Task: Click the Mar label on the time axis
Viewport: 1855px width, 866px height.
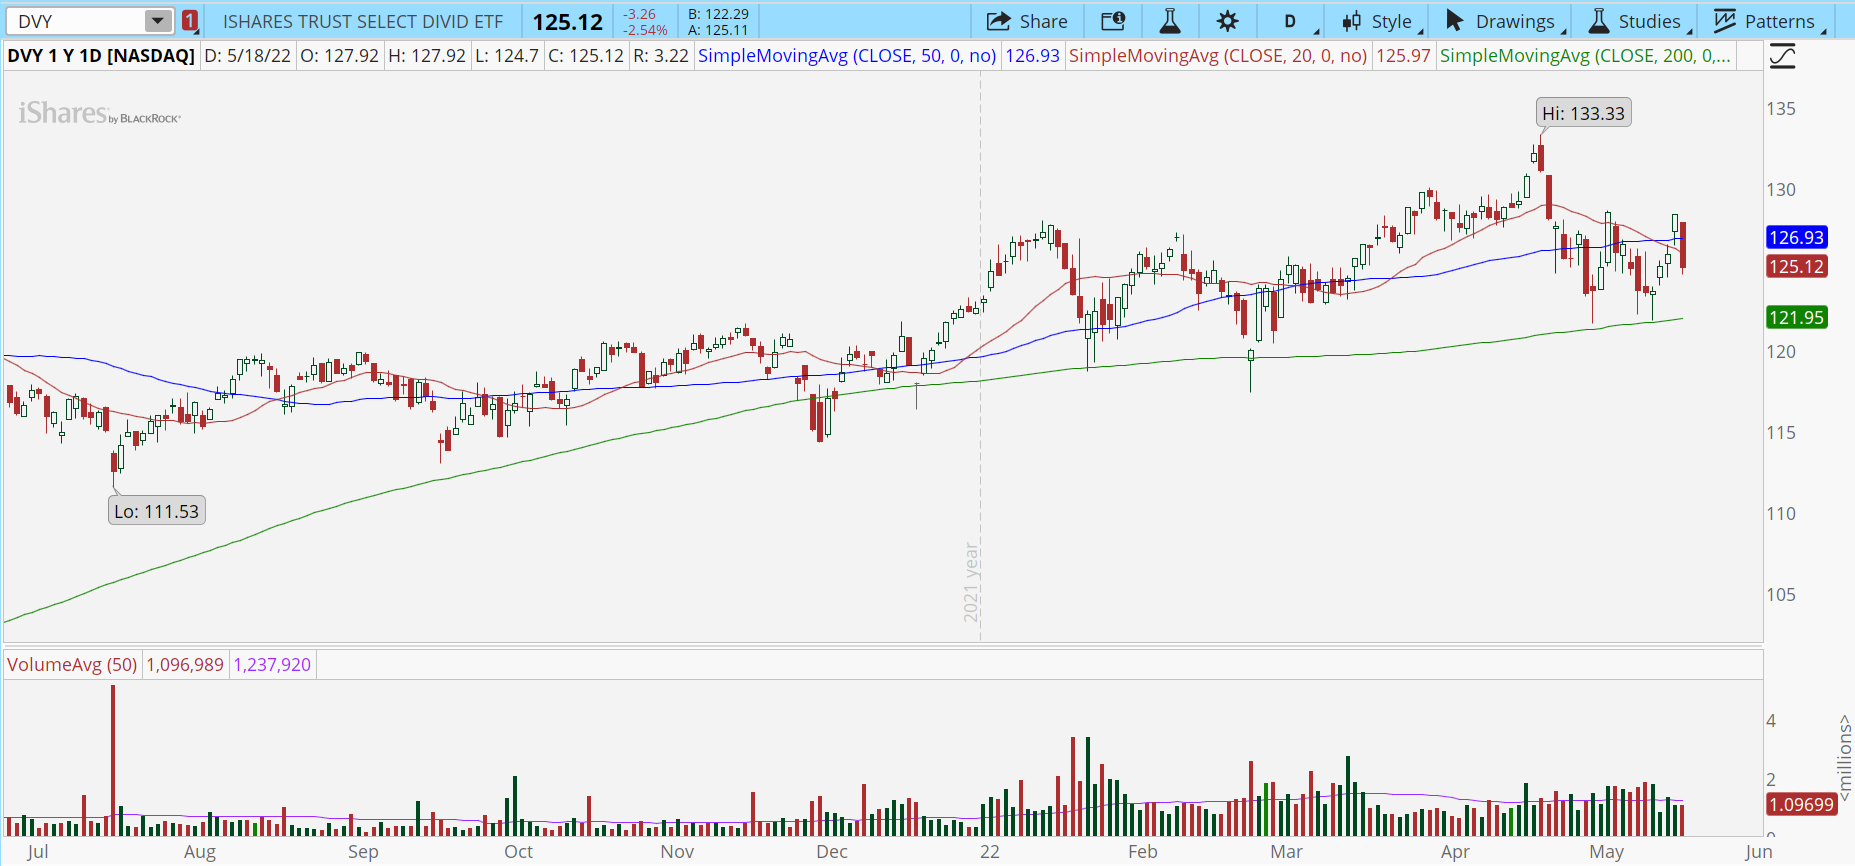Action: click(x=1287, y=852)
